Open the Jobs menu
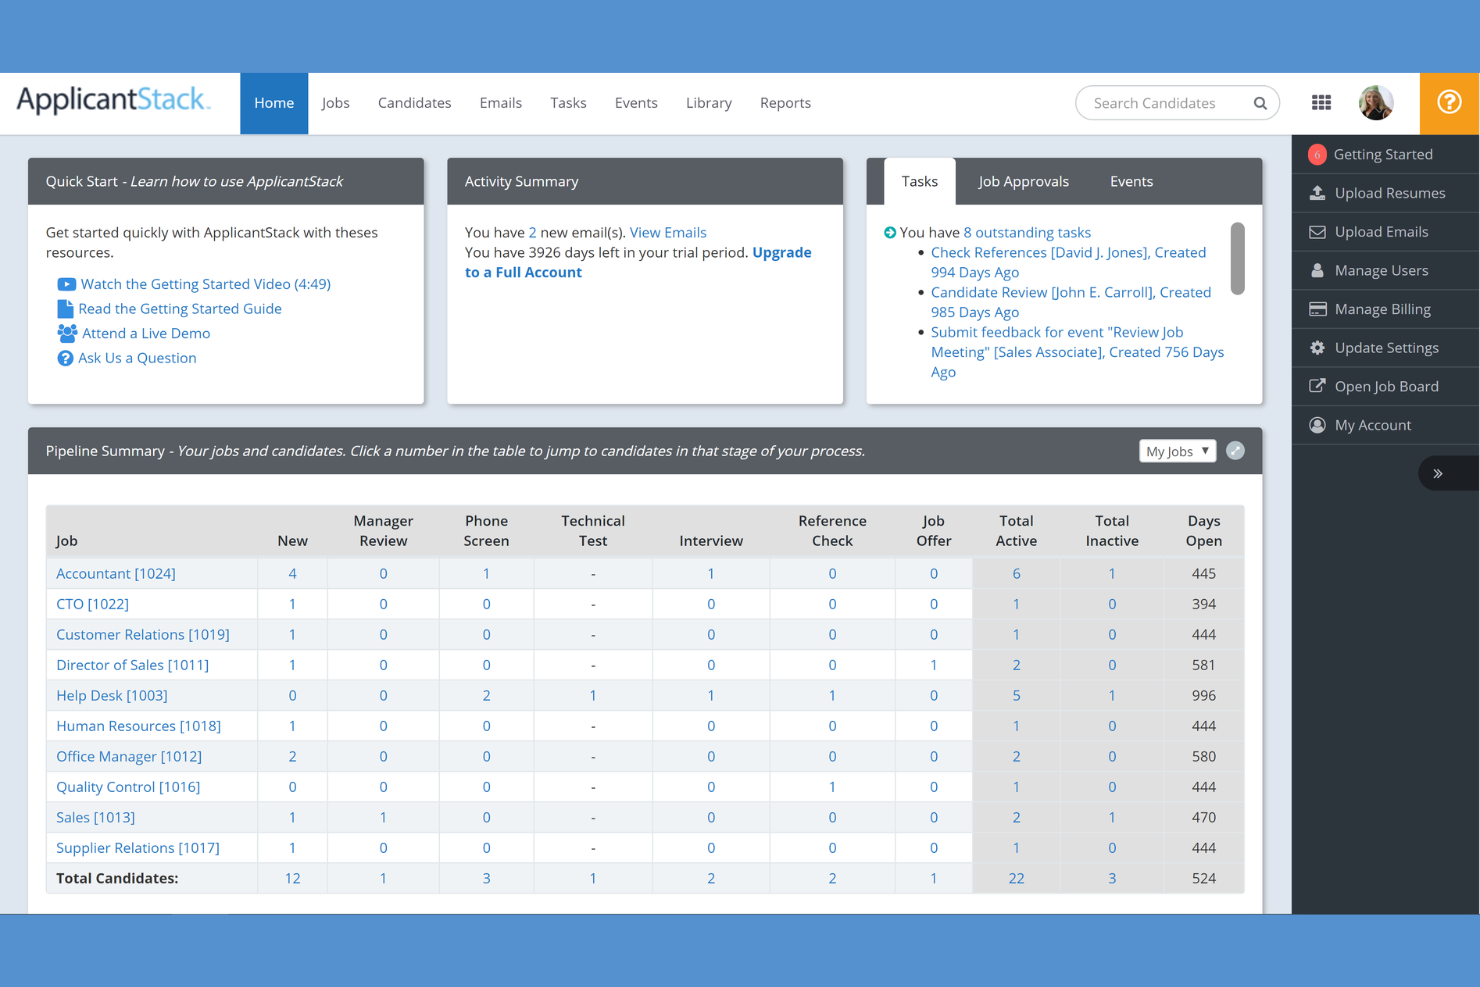1480x987 pixels. click(335, 103)
